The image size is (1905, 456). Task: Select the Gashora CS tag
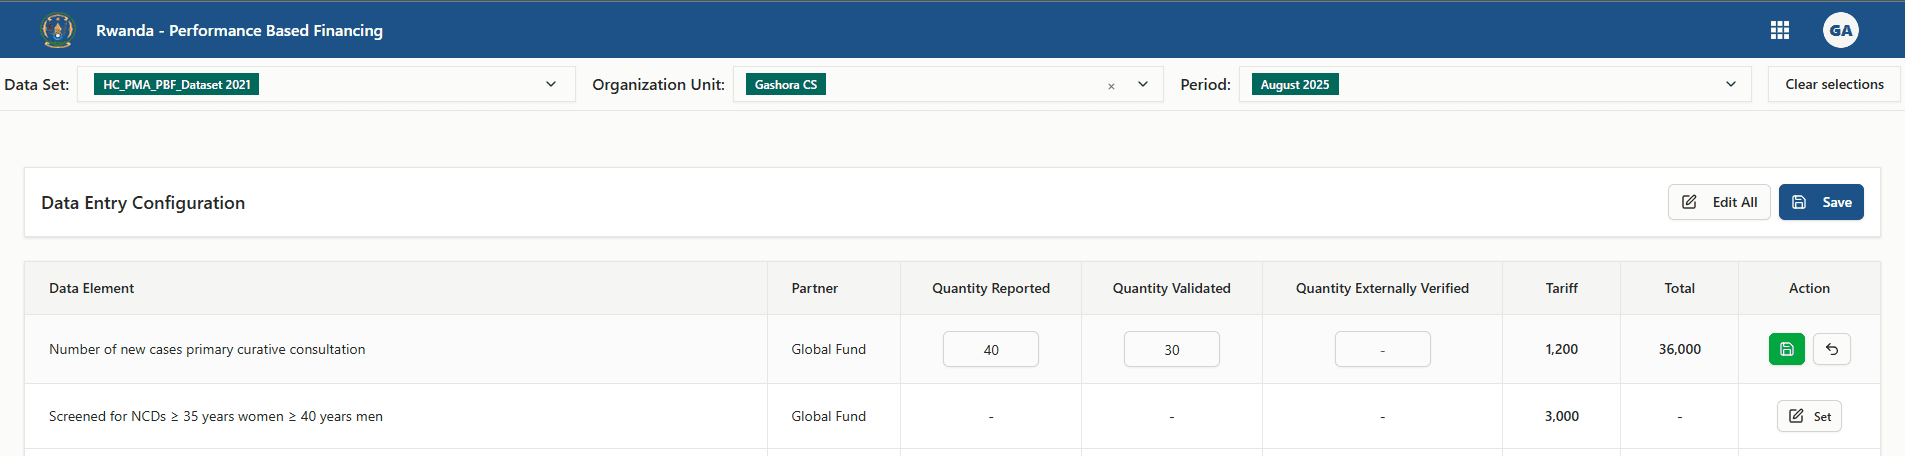pyautogui.click(x=786, y=84)
